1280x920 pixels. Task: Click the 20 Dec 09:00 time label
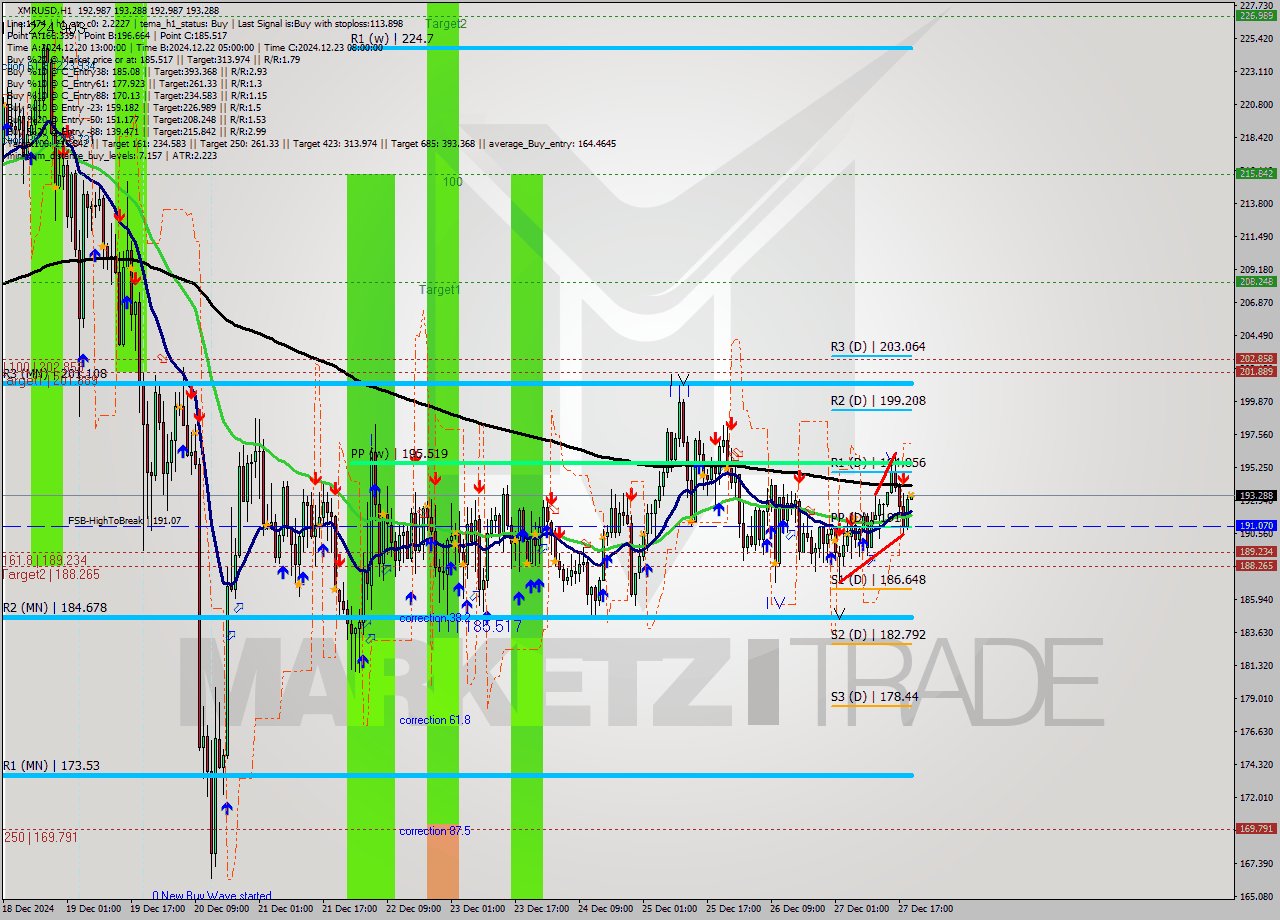pos(221,909)
